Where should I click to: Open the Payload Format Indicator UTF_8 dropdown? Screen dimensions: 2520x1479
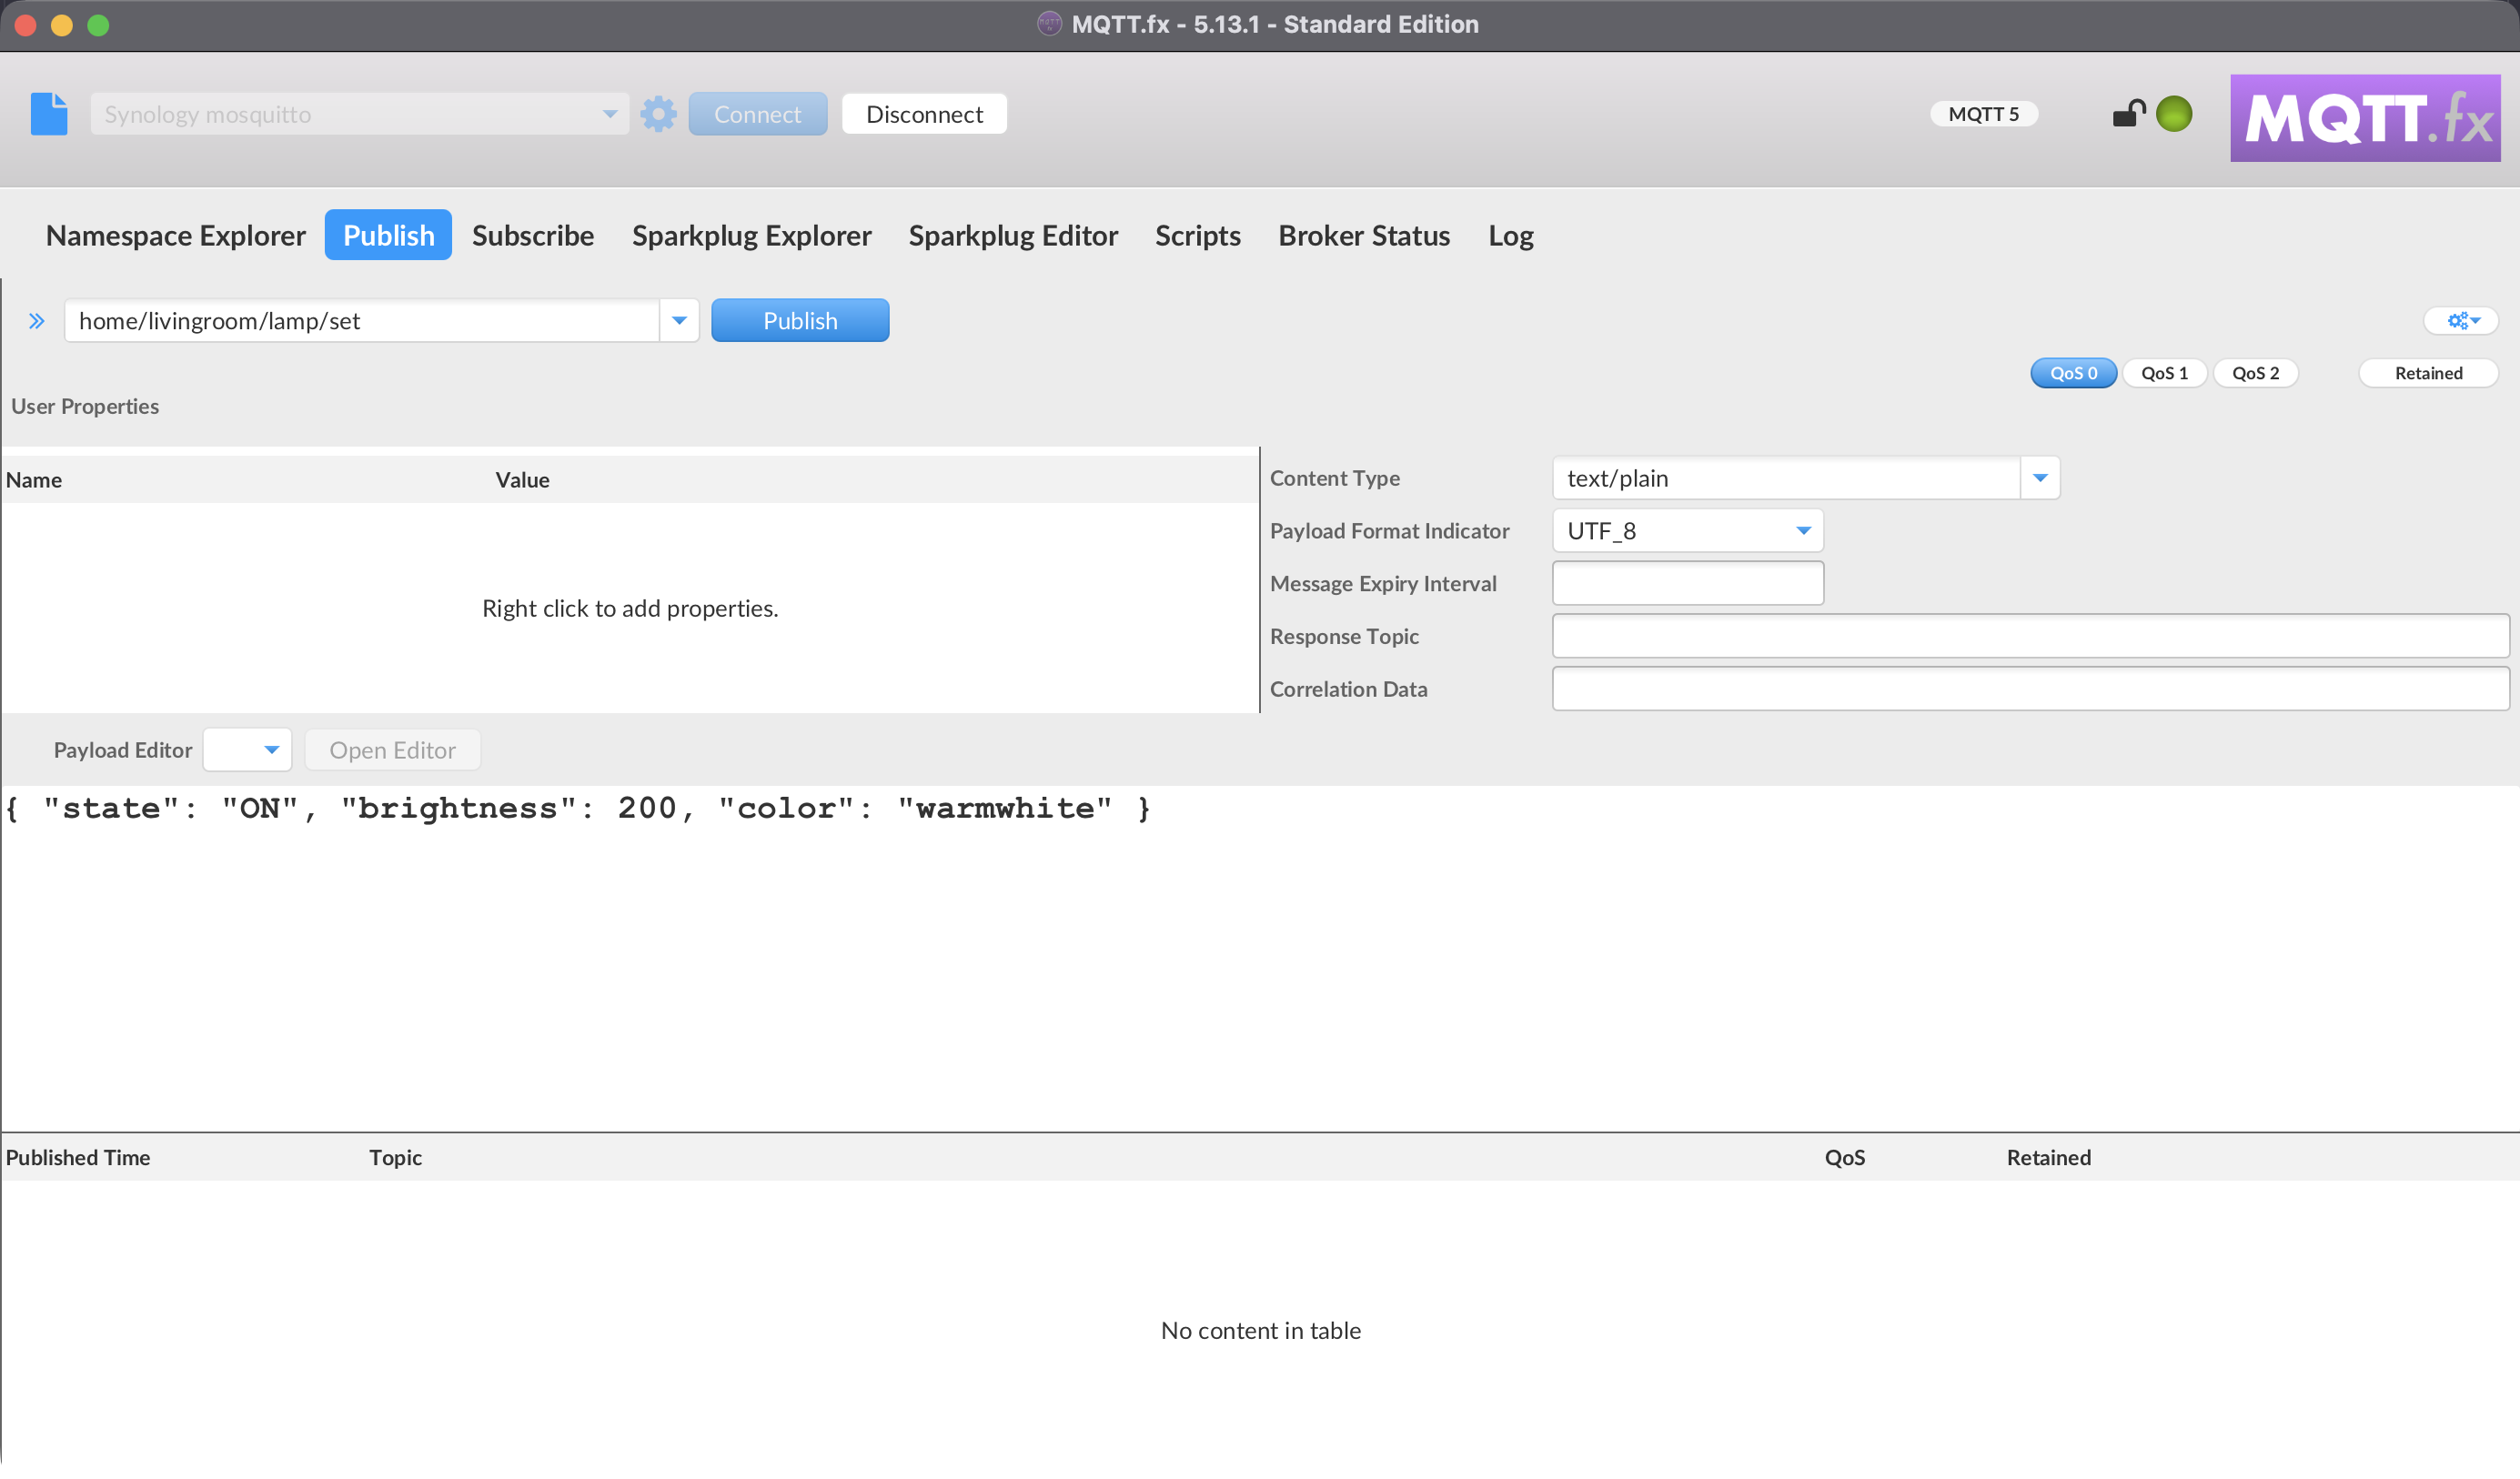click(1687, 531)
